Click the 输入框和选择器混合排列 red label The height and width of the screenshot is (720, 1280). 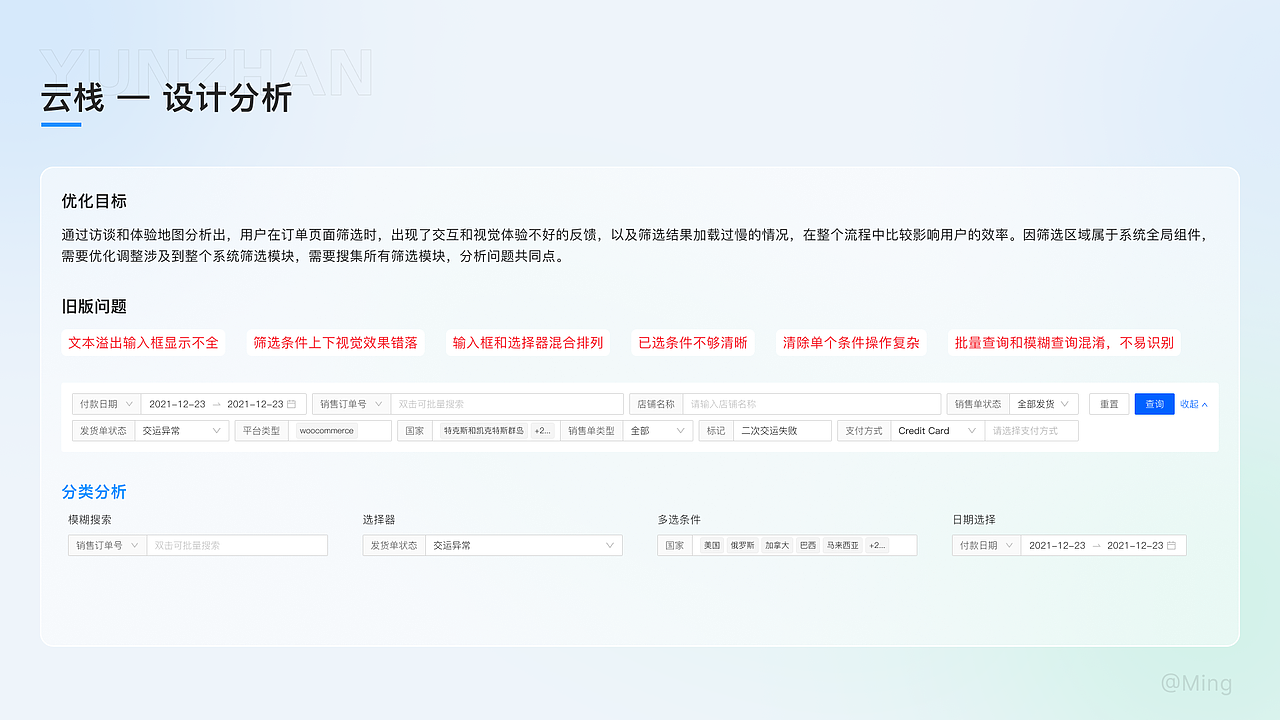[x=528, y=343]
